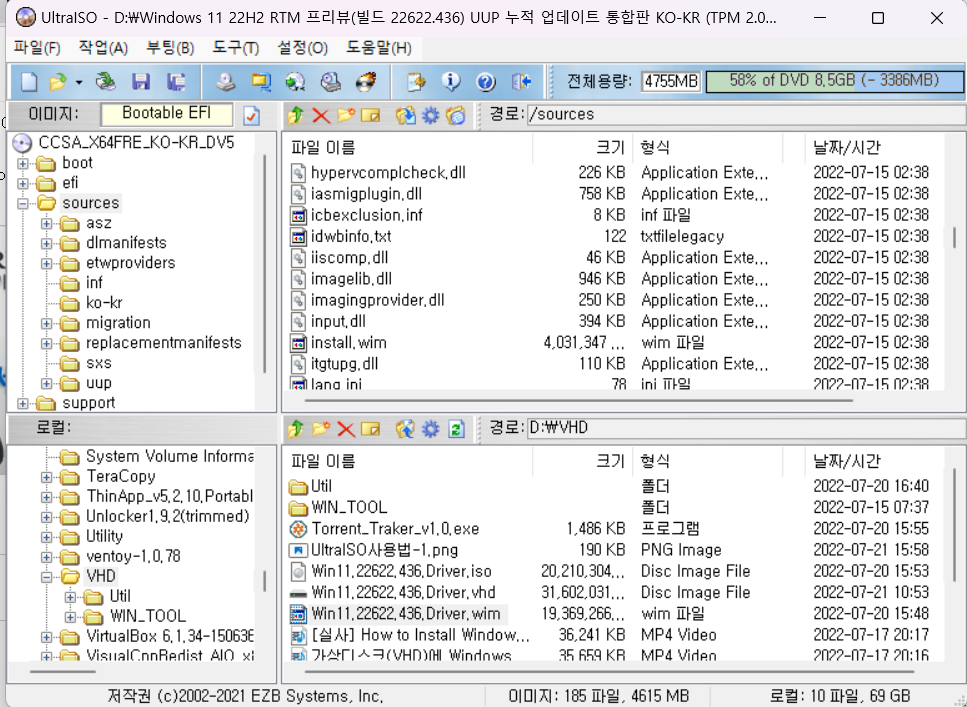Click the Bootable EFI image type field
Viewport: 967px width, 707px height.
[x=167, y=114]
